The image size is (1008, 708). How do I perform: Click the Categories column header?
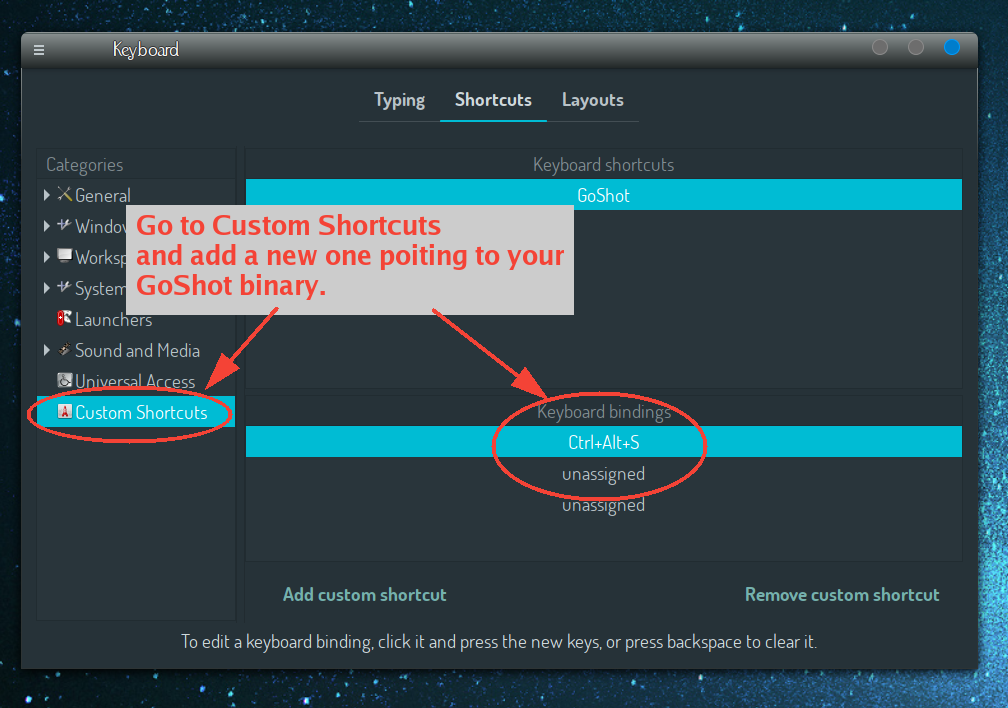[x=136, y=165]
